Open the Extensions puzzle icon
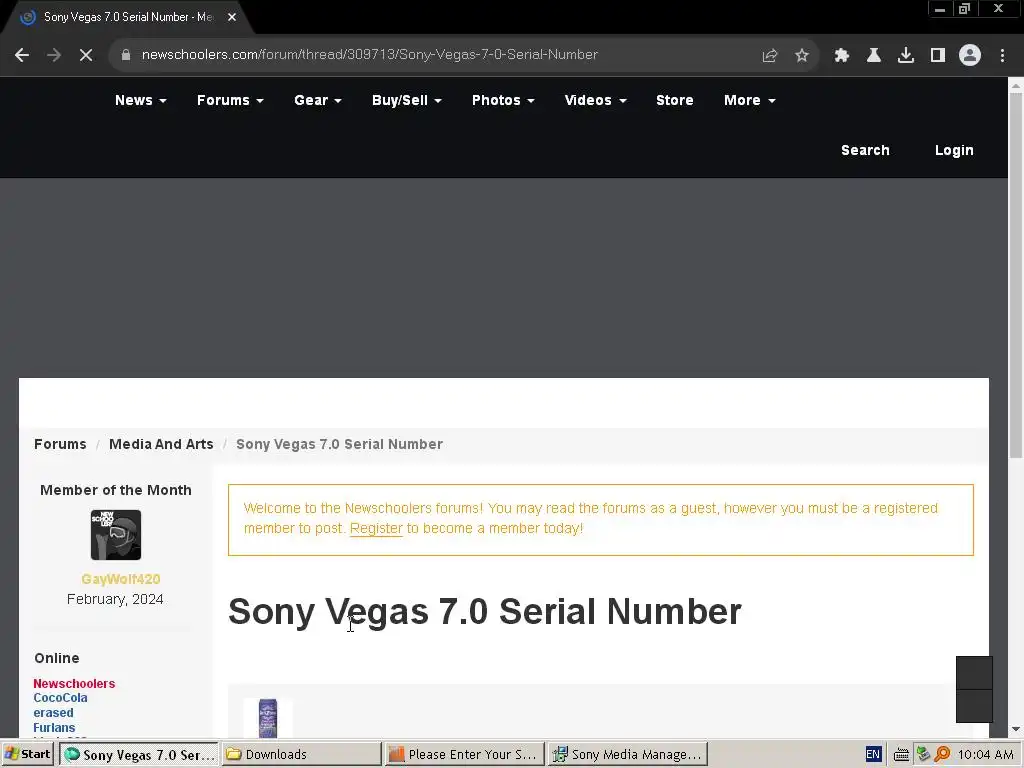Screen dimensions: 1024x768 [x=842, y=56]
